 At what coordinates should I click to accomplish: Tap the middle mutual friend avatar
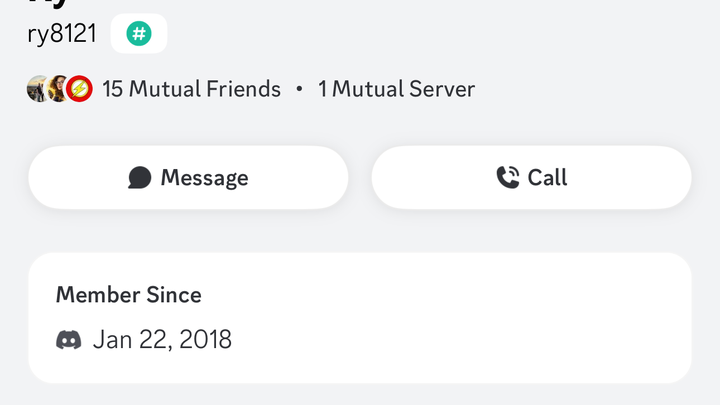pos(58,89)
